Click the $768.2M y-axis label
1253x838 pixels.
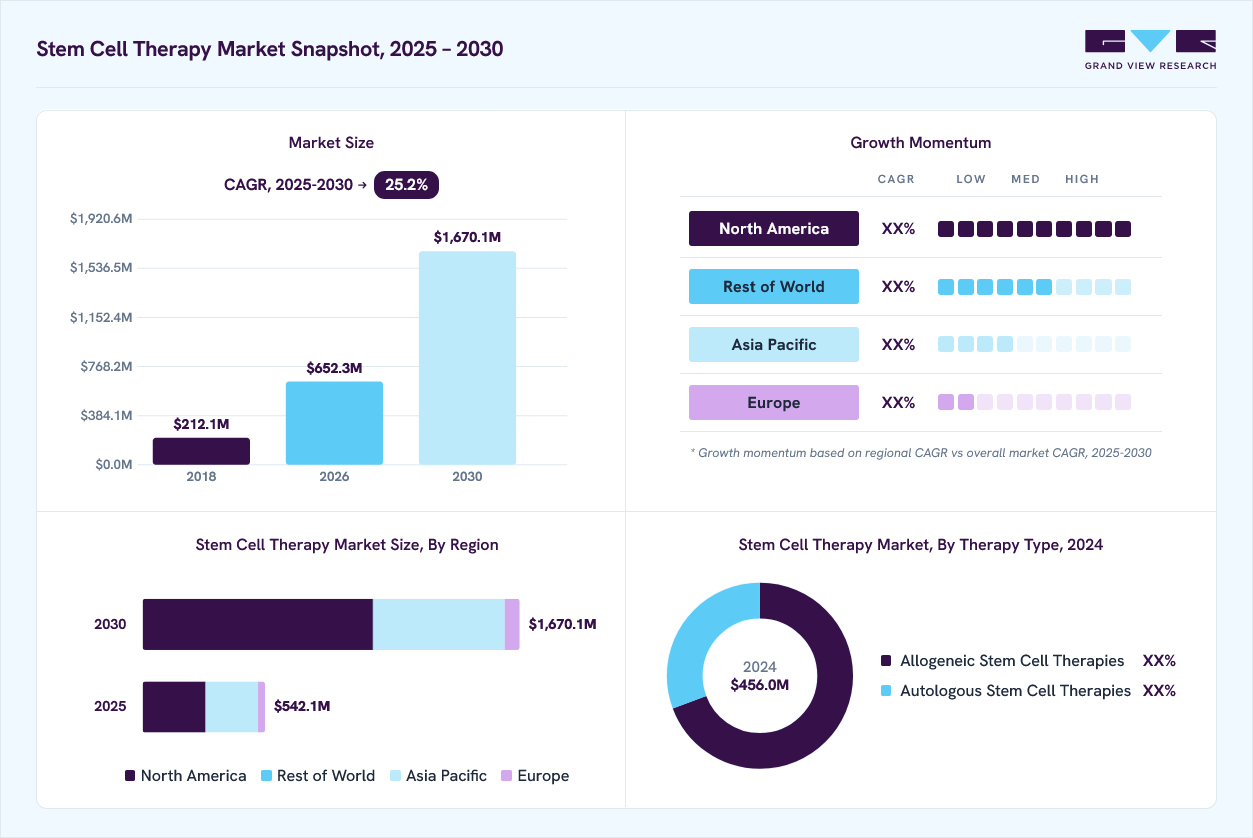point(107,366)
